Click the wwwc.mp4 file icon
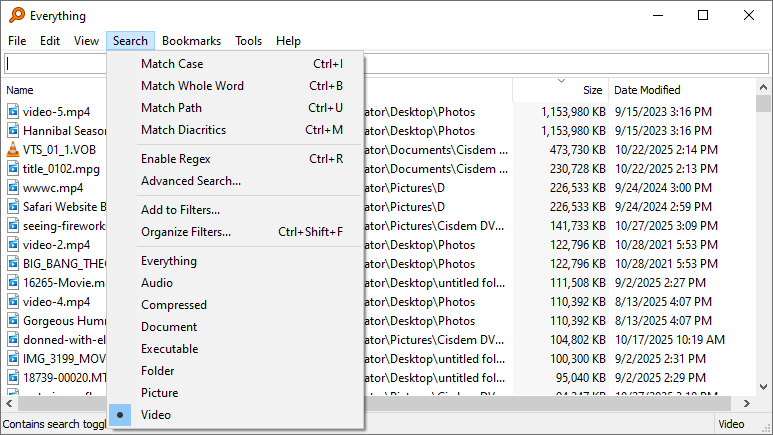Screen dimensions: 773x435 pyautogui.click(x=13, y=187)
